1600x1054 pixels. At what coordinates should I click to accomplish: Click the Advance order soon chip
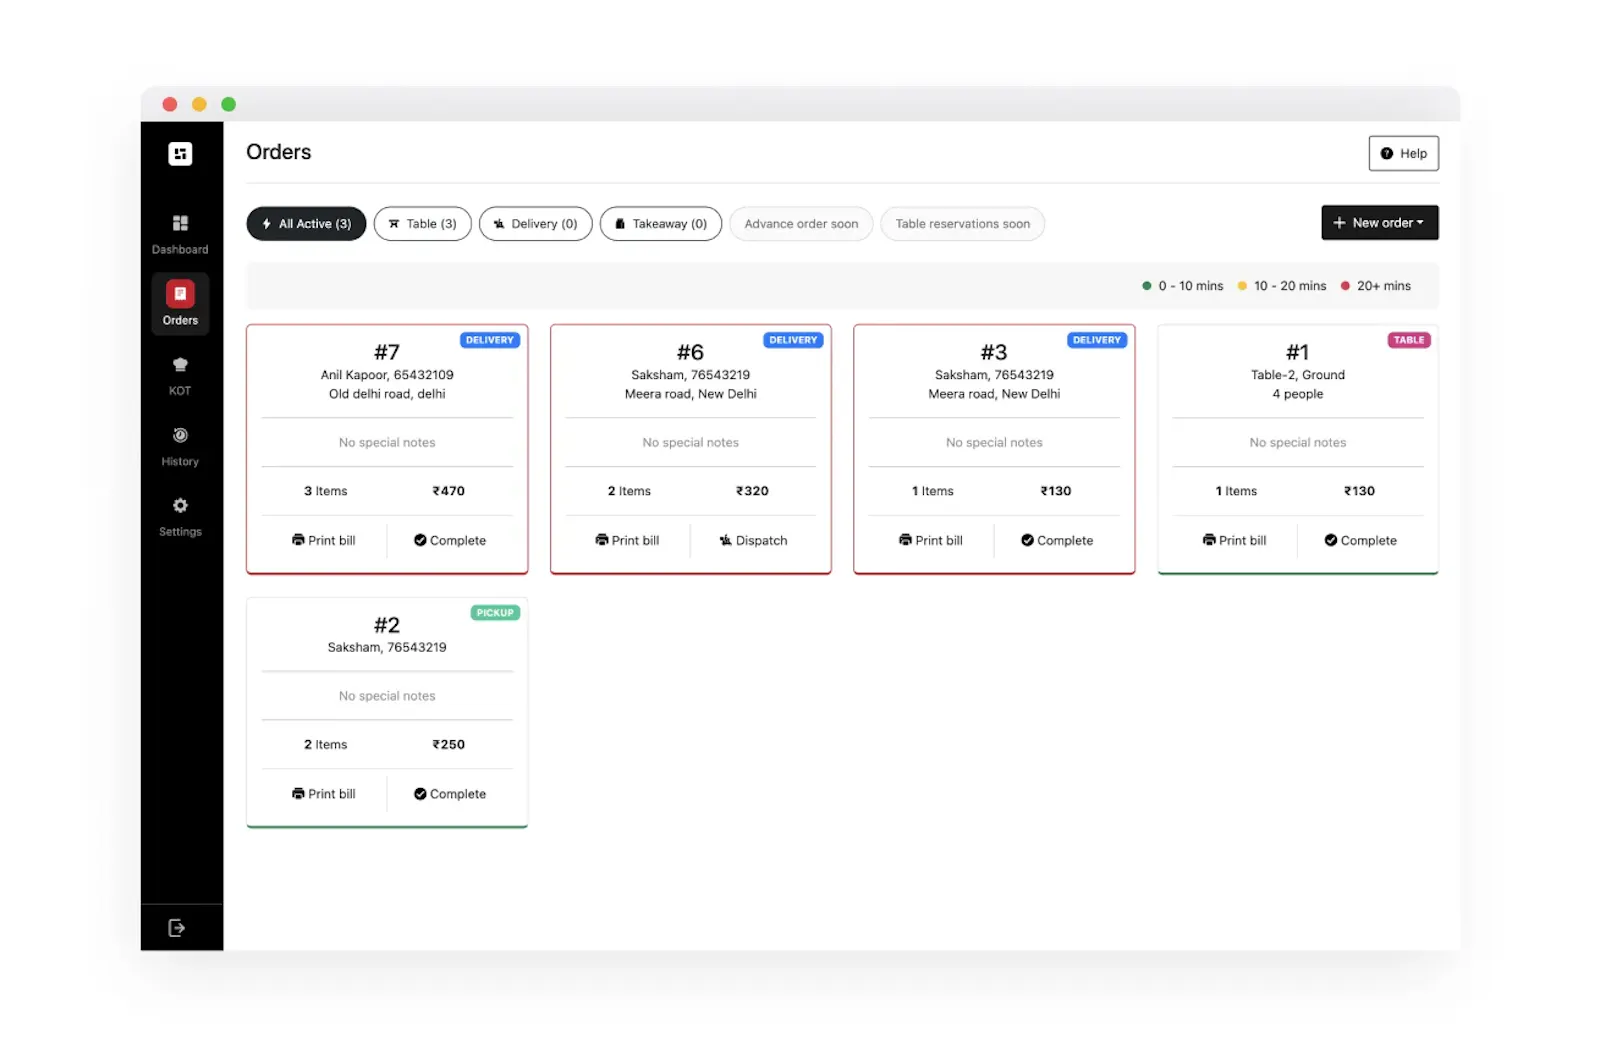point(801,224)
